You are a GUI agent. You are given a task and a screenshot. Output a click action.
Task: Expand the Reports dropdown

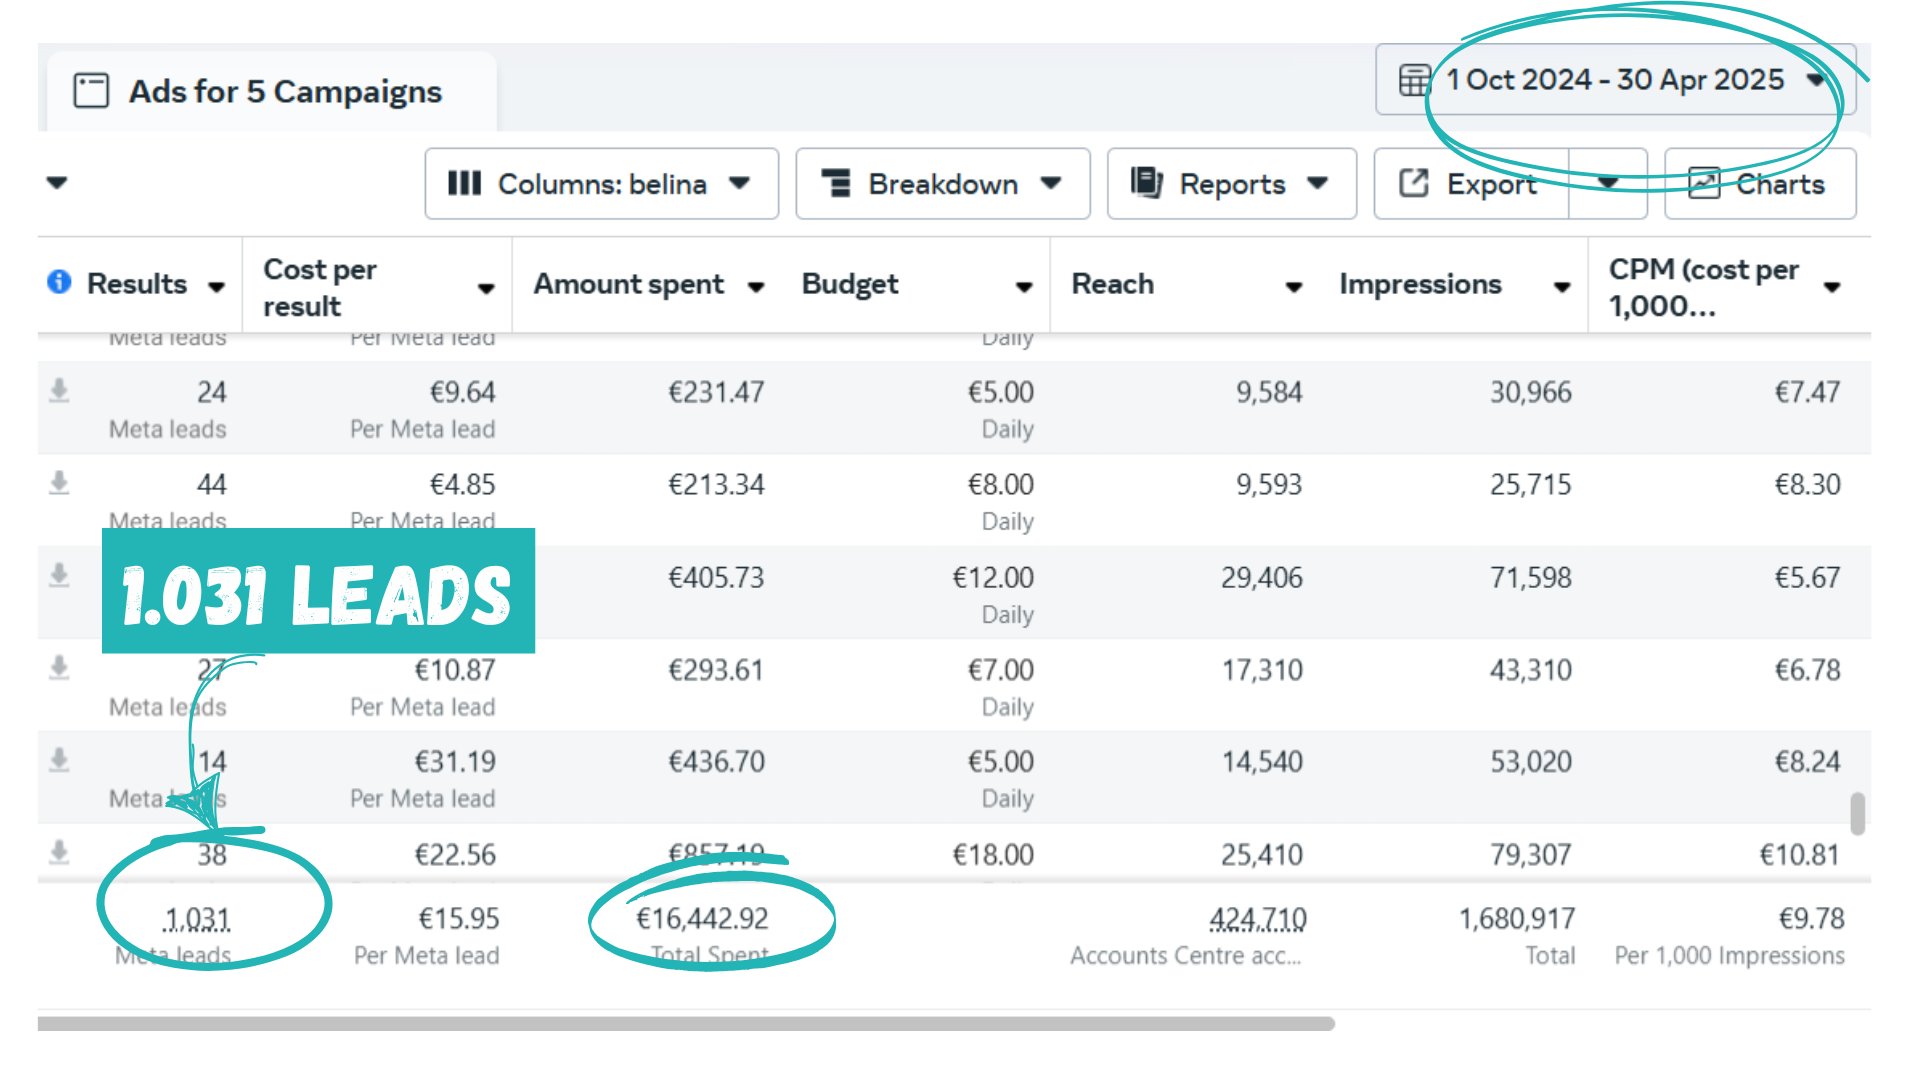(1231, 184)
